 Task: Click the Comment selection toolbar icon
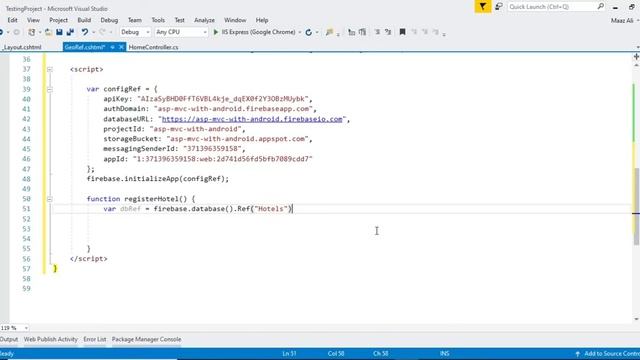(x=377, y=32)
